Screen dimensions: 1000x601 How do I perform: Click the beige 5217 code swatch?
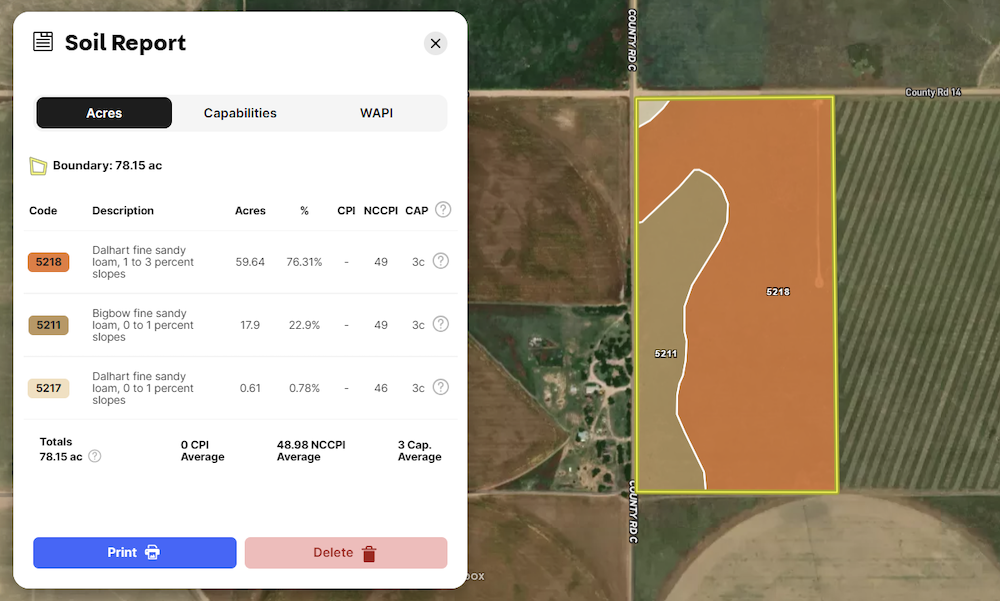coord(48,388)
